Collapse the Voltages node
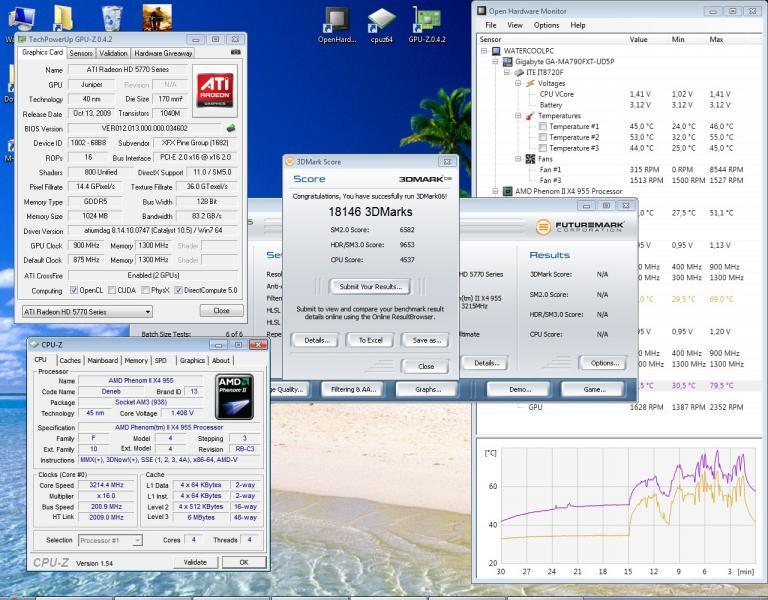This screenshot has width=768, height=600. 518,83
